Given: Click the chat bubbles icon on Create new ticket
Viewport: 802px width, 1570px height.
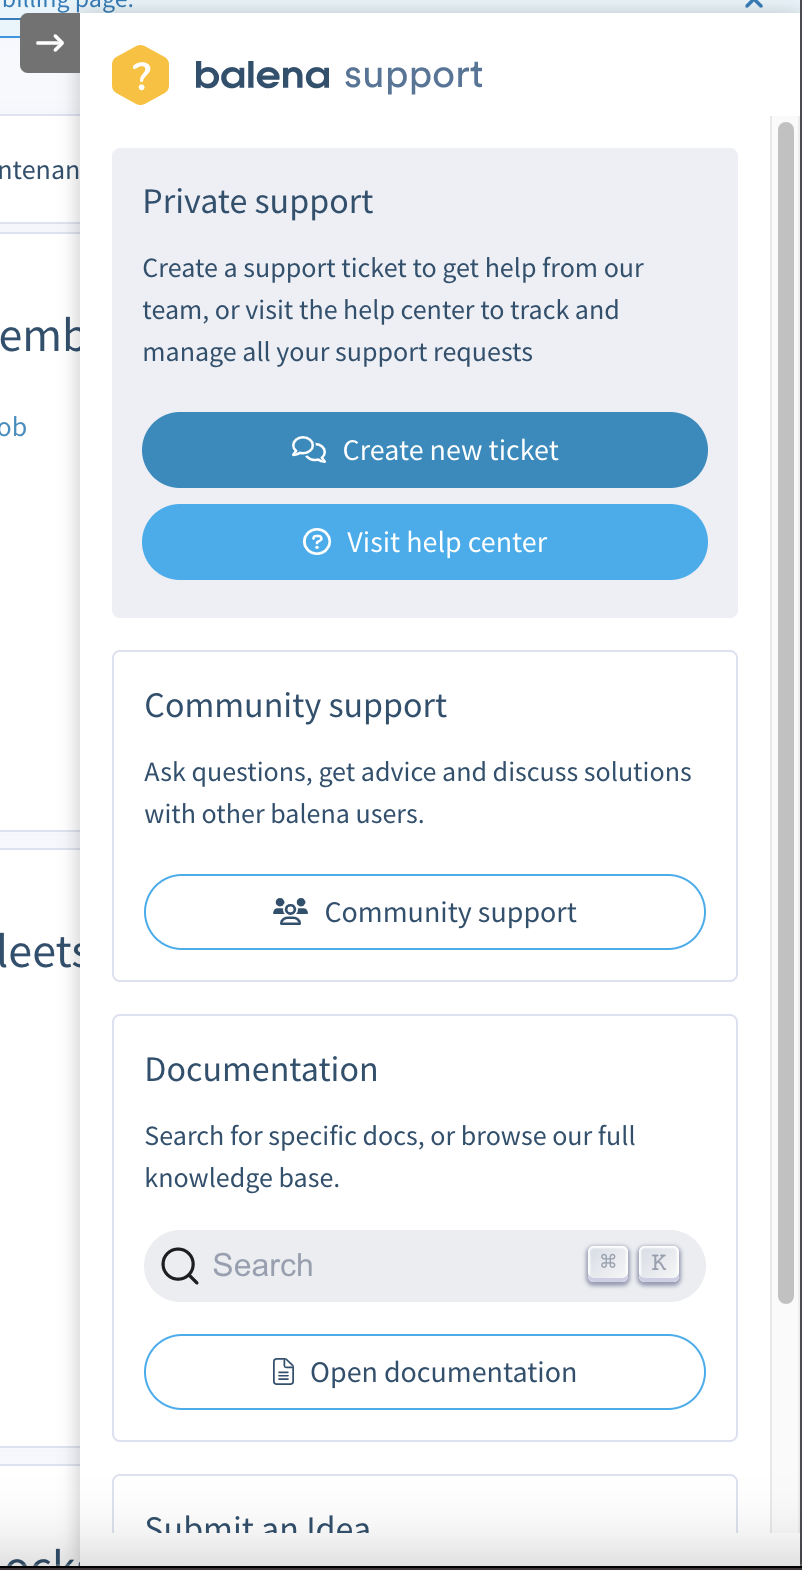Looking at the screenshot, I should tap(309, 450).
